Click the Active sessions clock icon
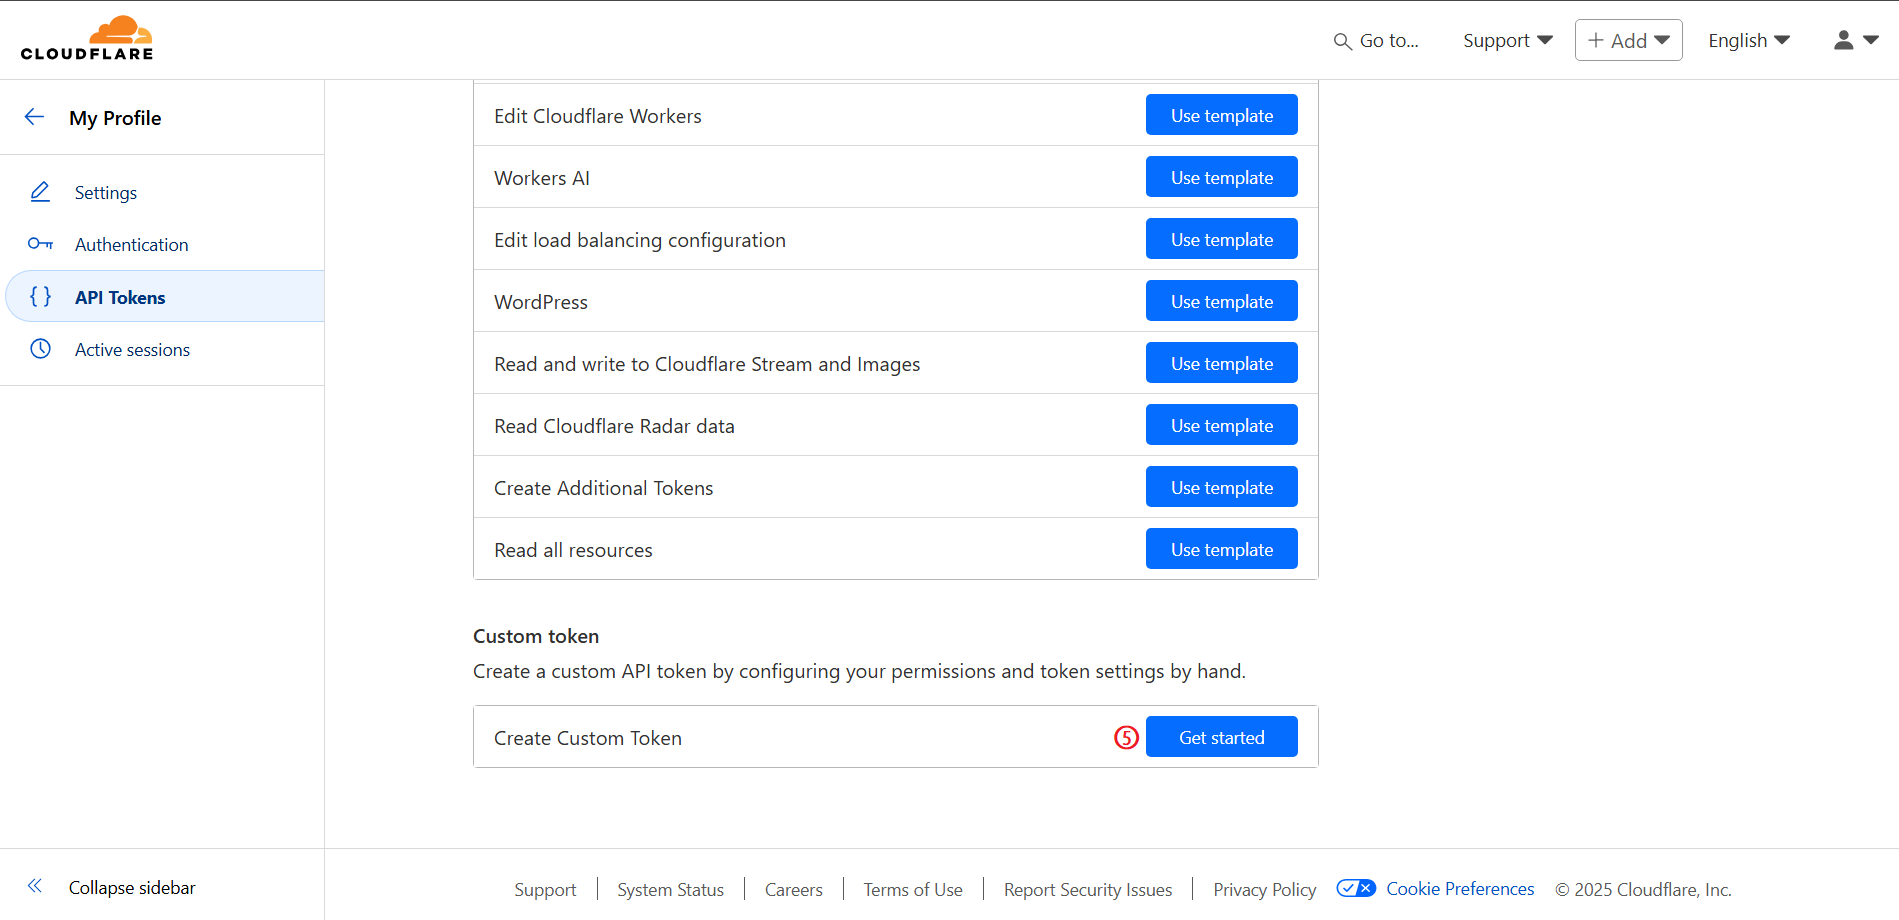The image size is (1899, 920). (x=40, y=349)
